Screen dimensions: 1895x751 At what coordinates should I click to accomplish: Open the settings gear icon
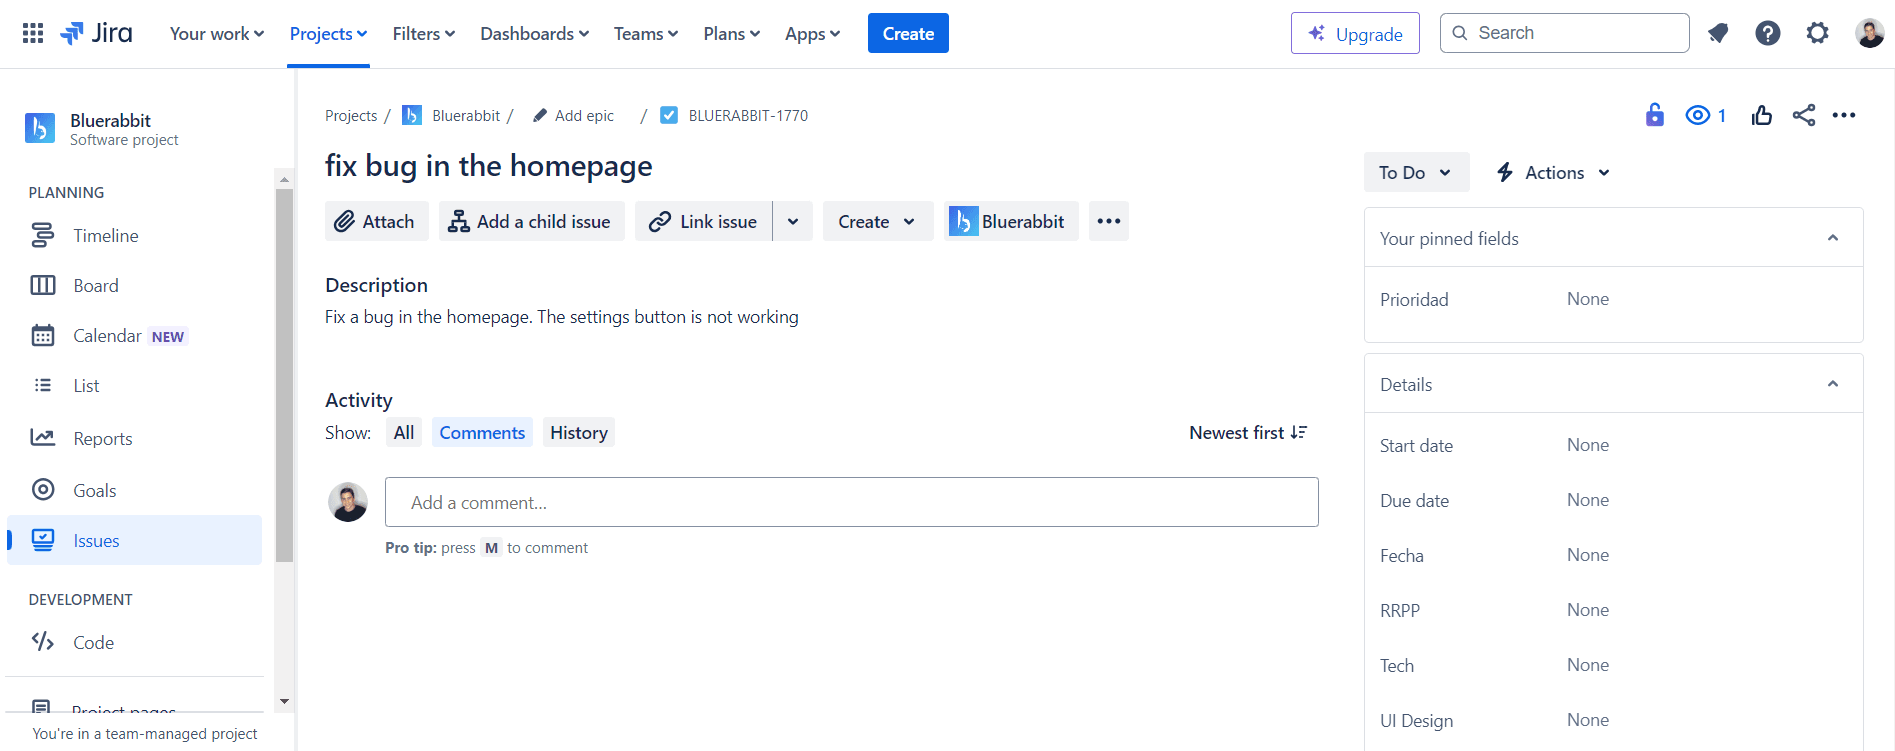coord(1818,33)
